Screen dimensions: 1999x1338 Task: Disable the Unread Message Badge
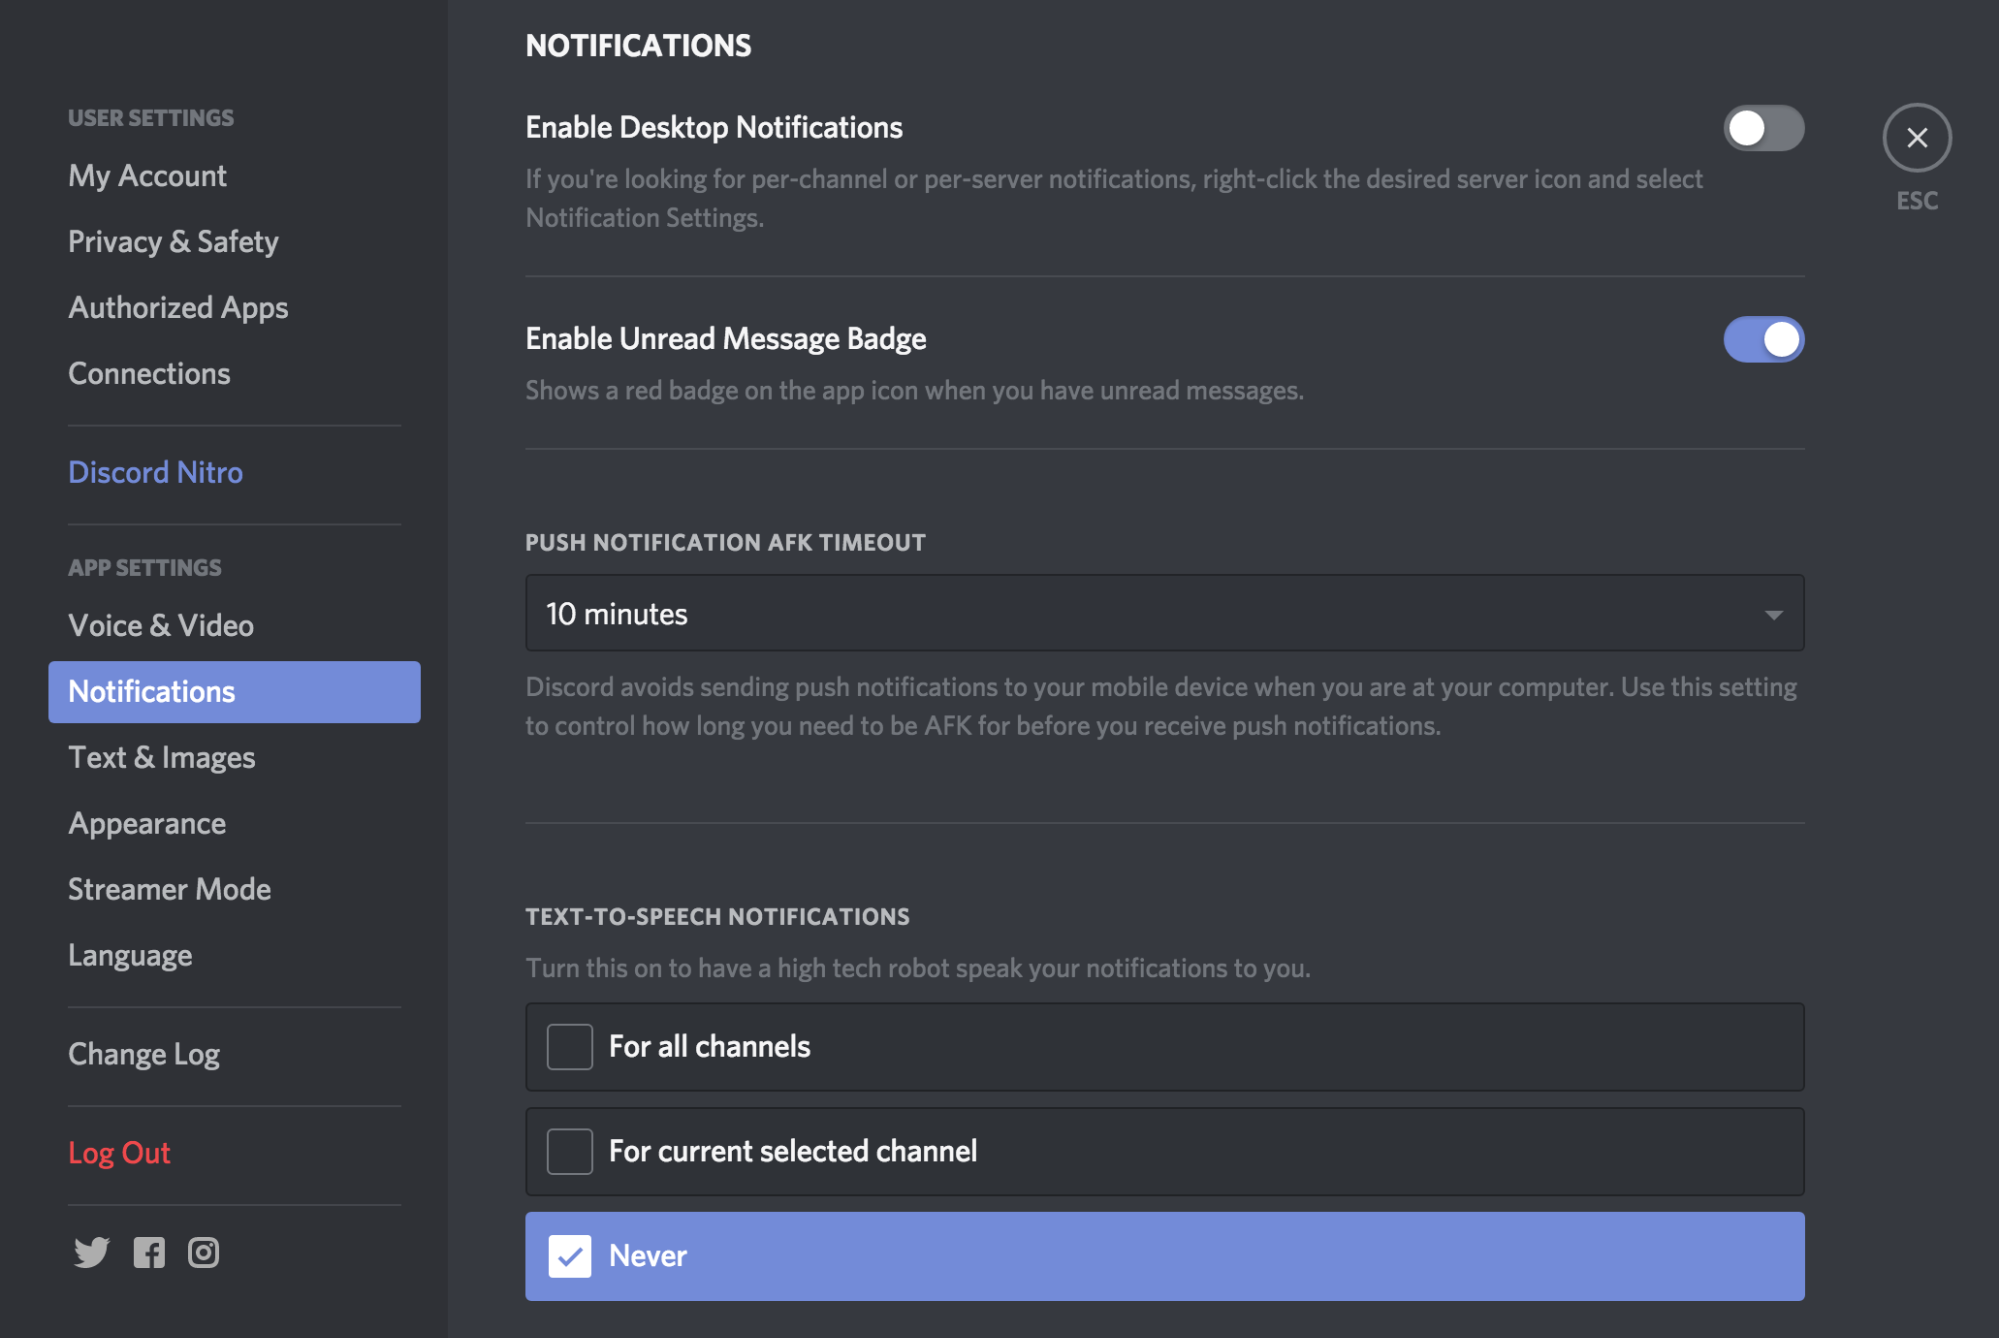click(1763, 339)
